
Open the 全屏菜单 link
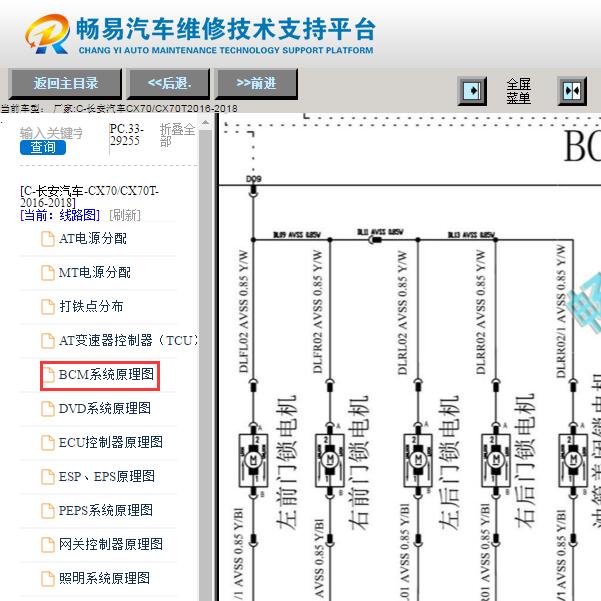[x=519, y=91]
